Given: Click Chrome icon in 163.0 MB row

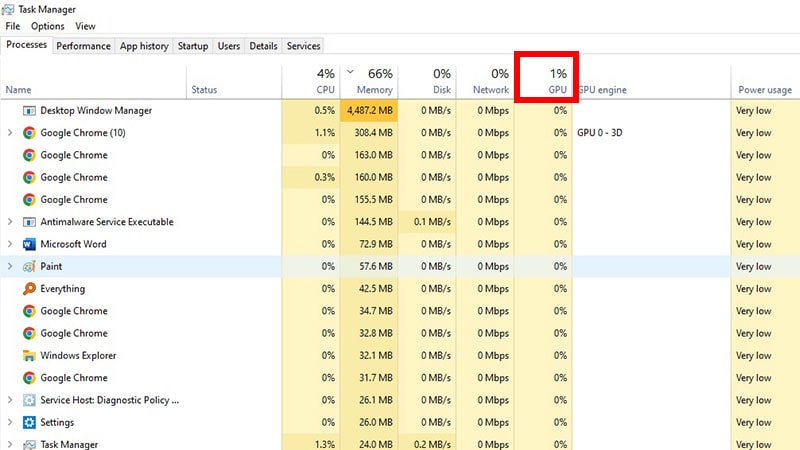Looking at the screenshot, I should point(29,155).
